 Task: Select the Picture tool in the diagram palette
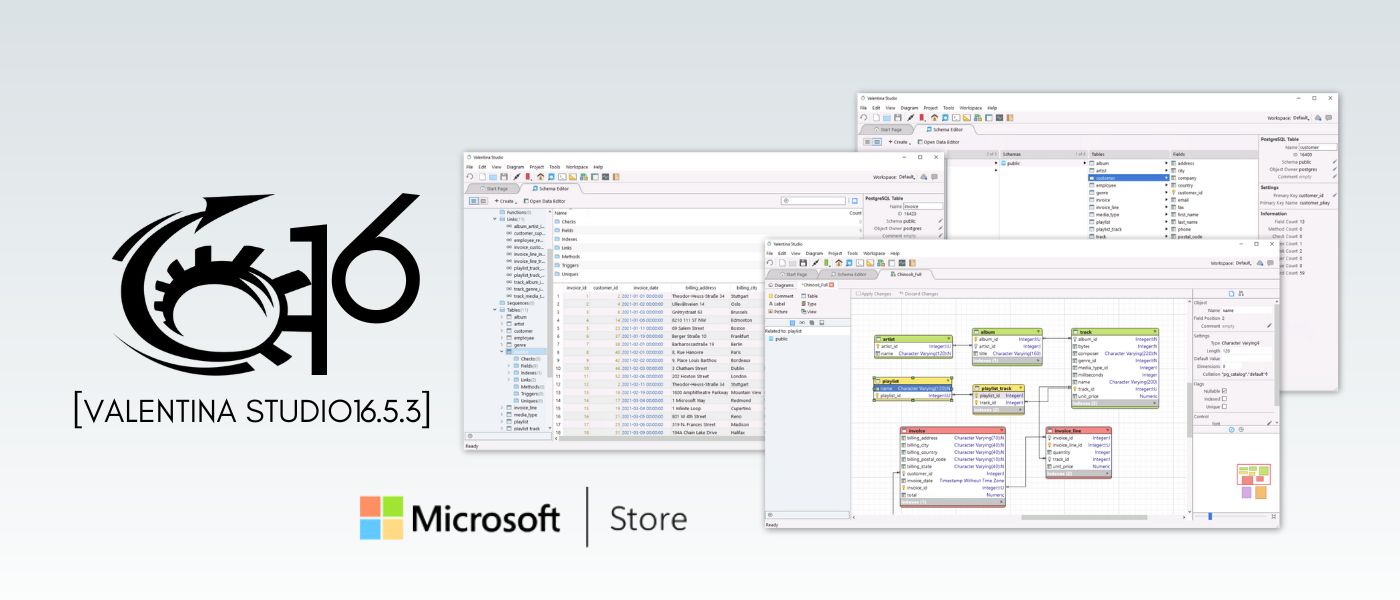pos(778,312)
